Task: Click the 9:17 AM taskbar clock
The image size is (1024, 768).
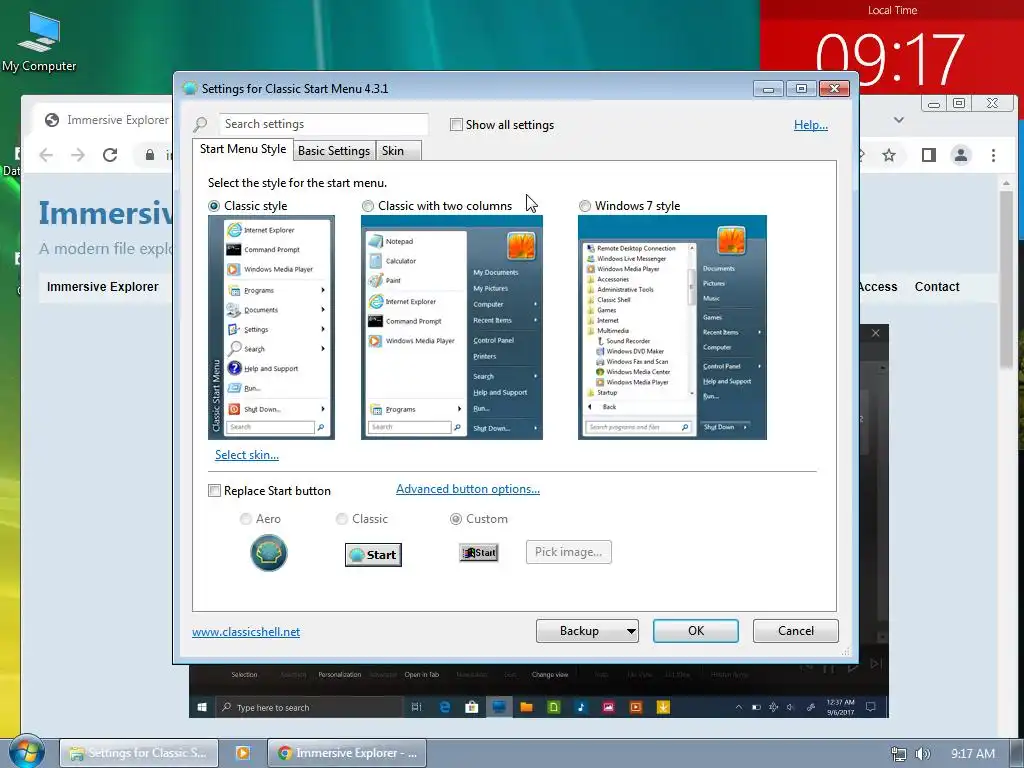Action: (972, 754)
